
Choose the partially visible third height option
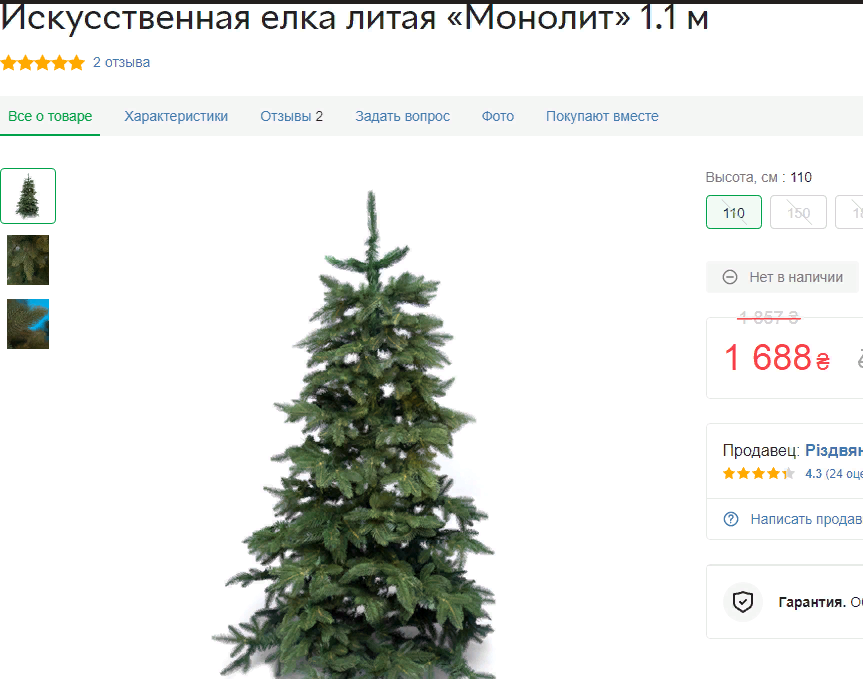tap(850, 212)
